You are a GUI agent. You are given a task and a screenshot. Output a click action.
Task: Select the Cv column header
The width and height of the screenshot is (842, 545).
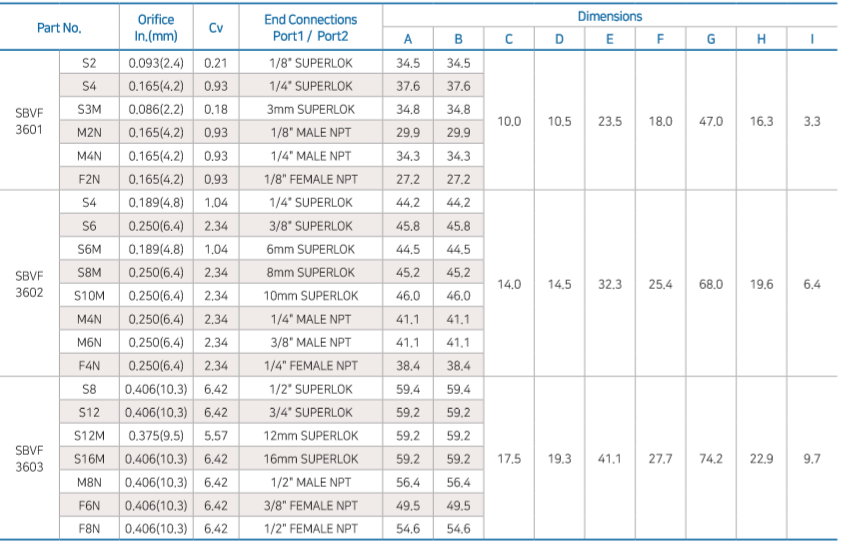pyautogui.click(x=216, y=28)
